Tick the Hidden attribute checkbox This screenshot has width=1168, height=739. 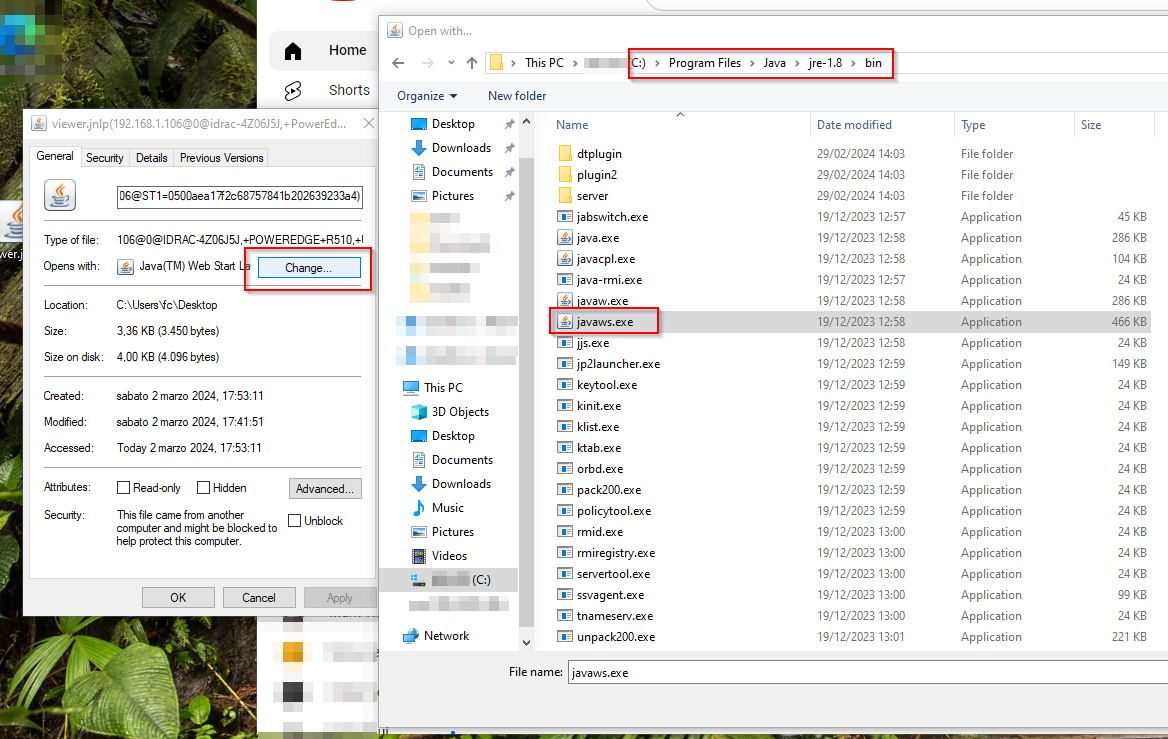(203, 487)
